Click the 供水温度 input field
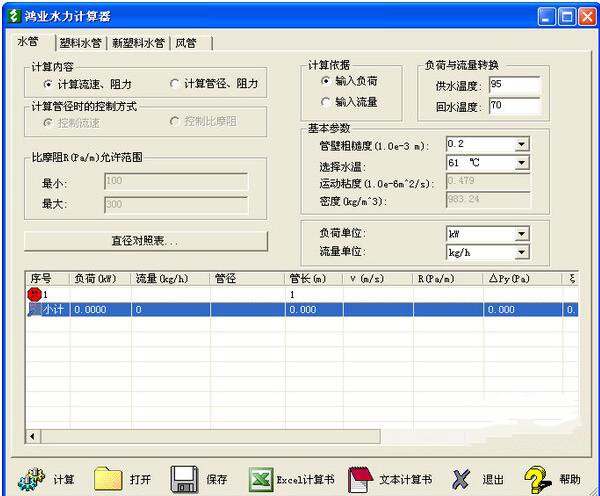 coord(514,85)
